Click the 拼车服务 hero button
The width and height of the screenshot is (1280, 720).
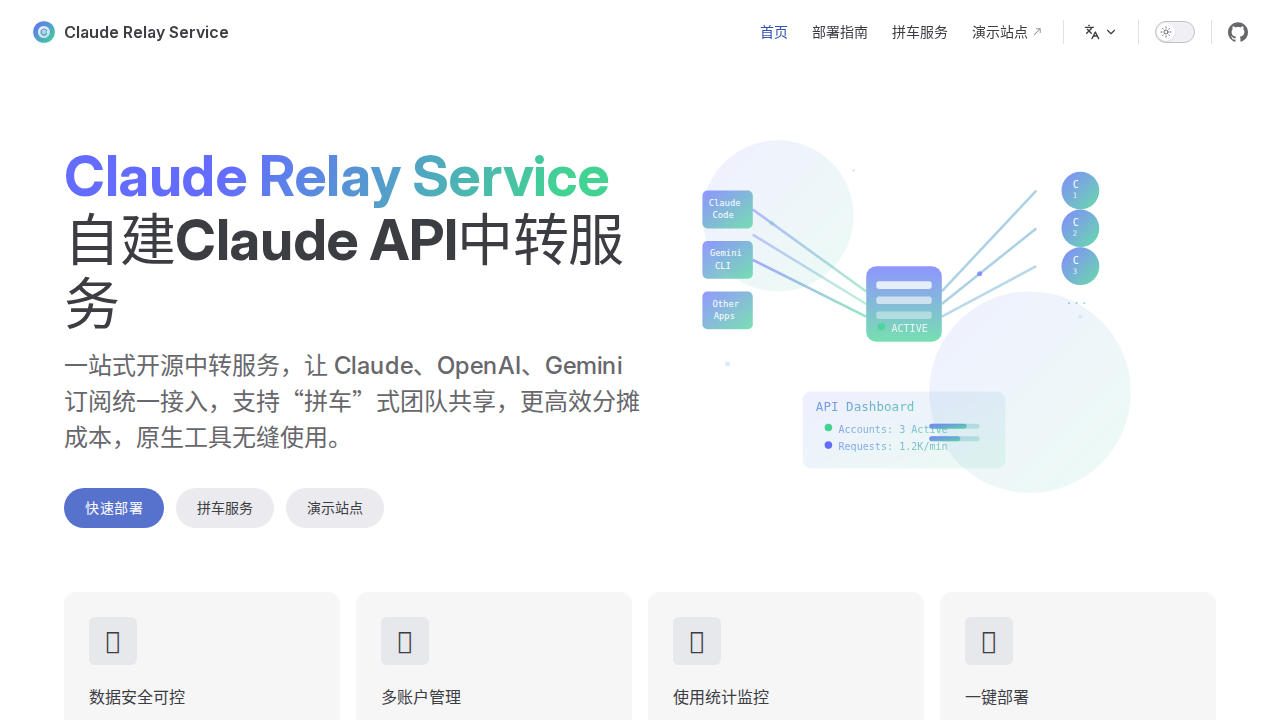click(225, 508)
